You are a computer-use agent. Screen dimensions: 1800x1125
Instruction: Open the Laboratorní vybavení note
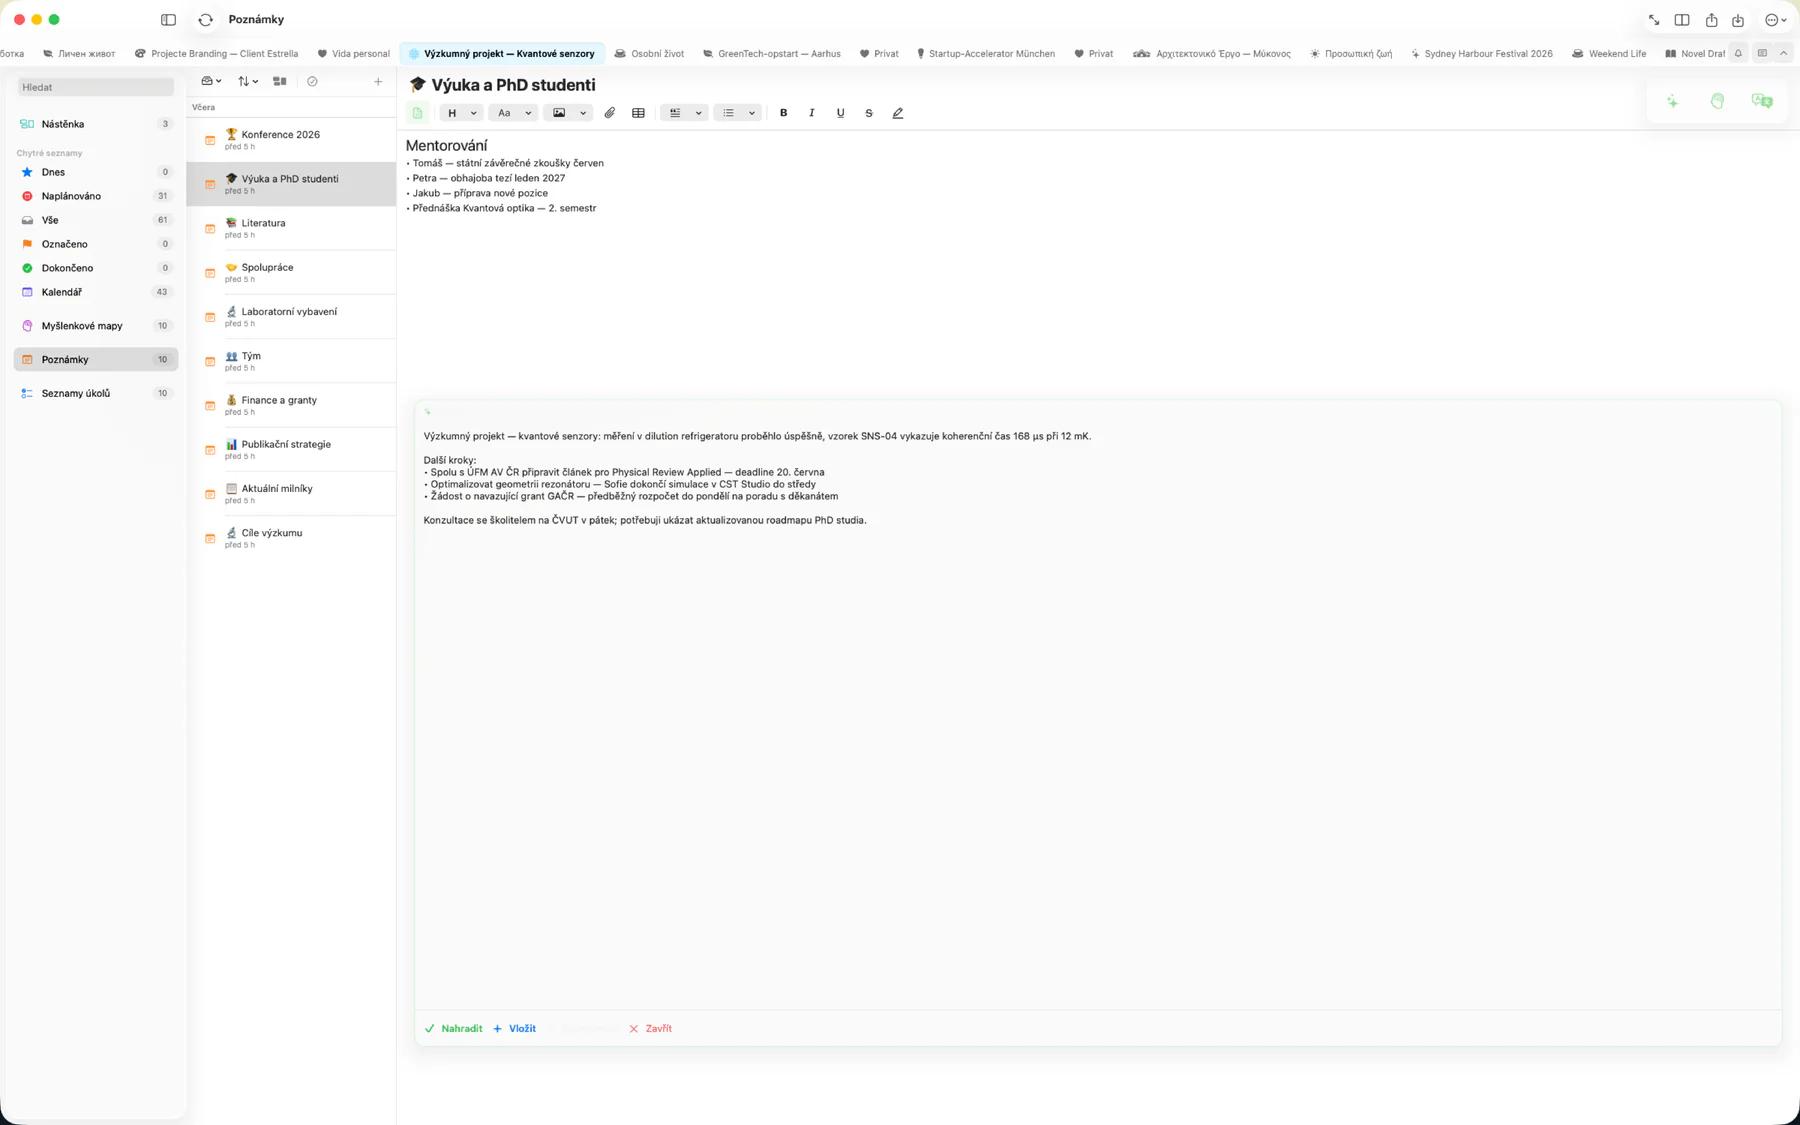(x=291, y=317)
